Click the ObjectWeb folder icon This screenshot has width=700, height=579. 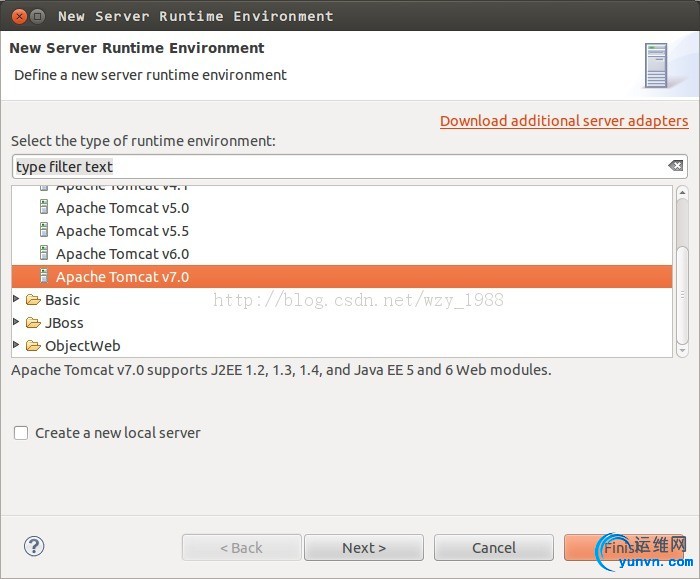point(33,346)
